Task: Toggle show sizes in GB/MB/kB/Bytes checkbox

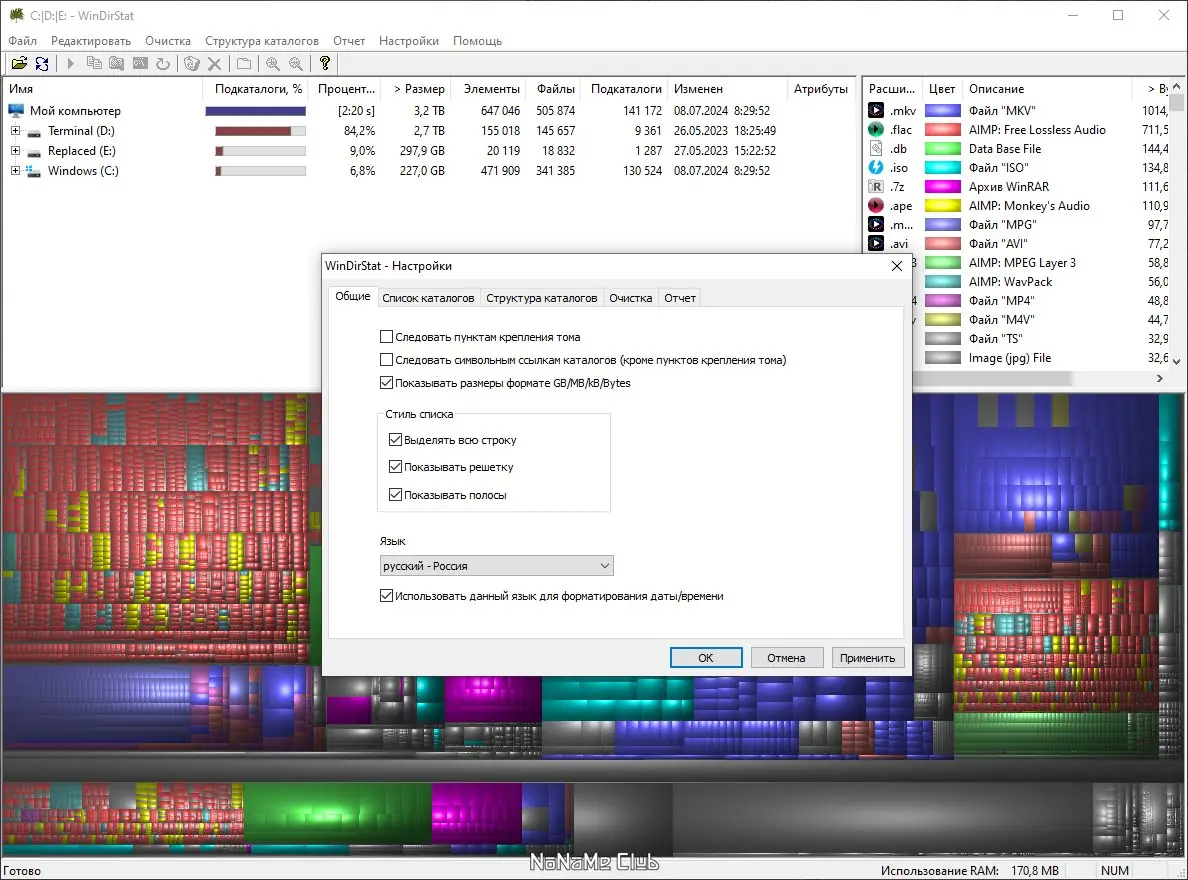Action: (386, 383)
